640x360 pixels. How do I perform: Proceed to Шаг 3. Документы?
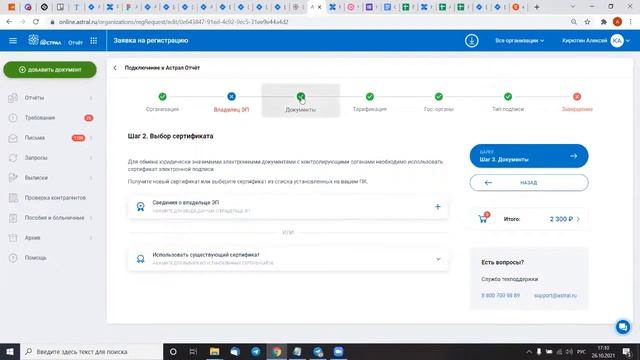tap(529, 156)
